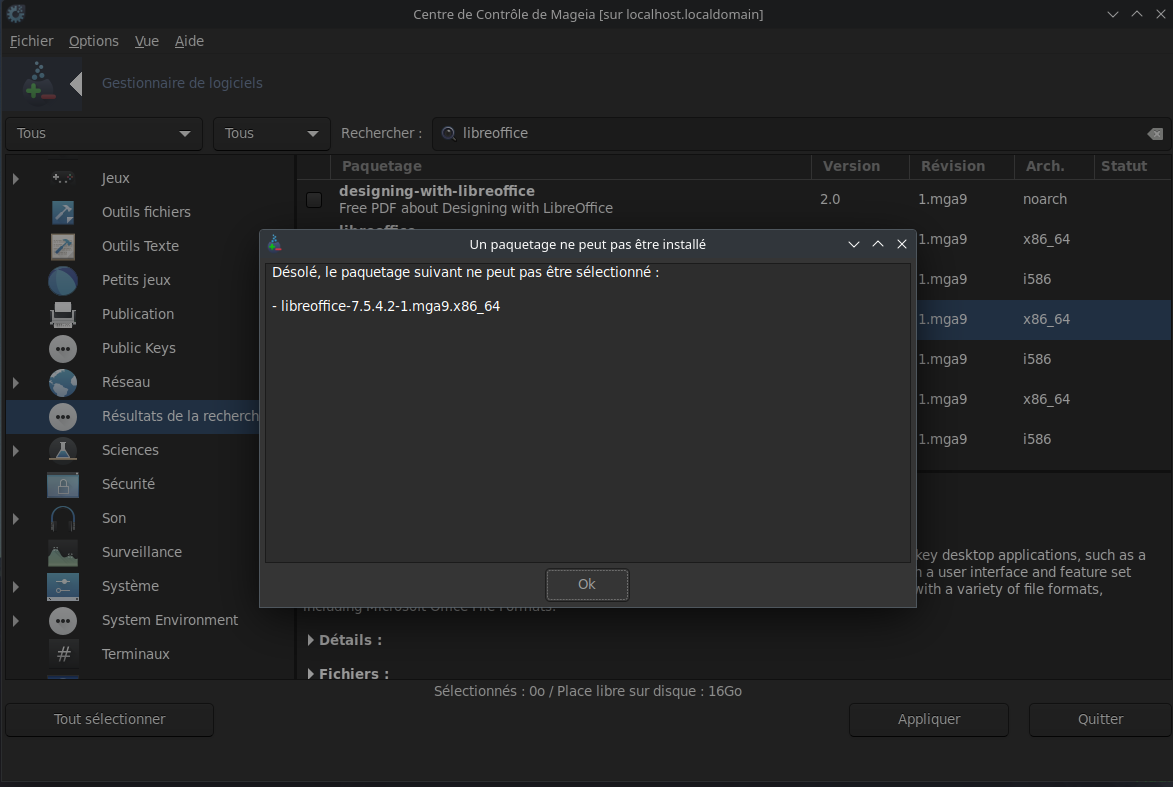The height and width of the screenshot is (787, 1173).
Task: Click the Rechercher label
Action: [x=382, y=133]
